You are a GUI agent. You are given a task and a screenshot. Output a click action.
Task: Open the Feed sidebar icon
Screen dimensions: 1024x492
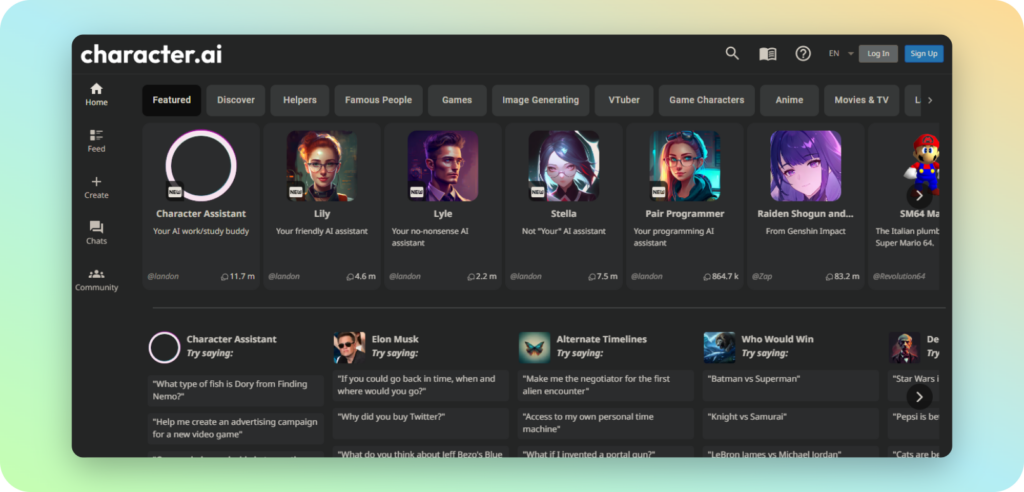[96, 140]
